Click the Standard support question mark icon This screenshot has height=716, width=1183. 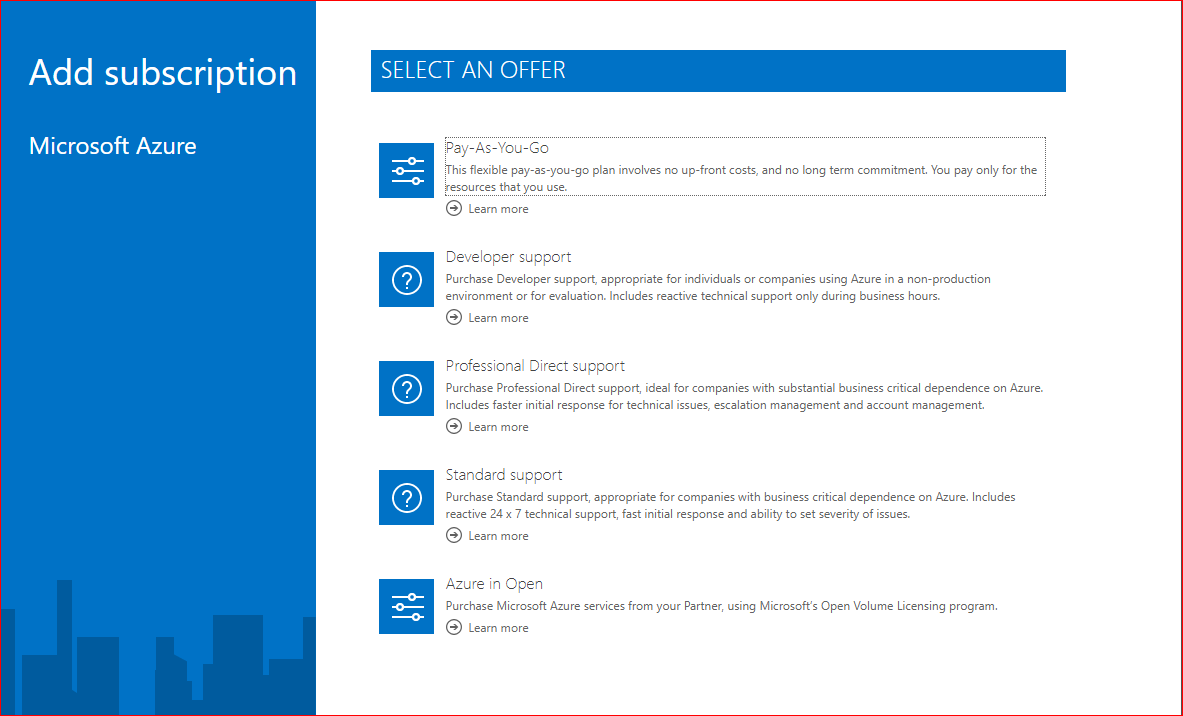point(406,497)
